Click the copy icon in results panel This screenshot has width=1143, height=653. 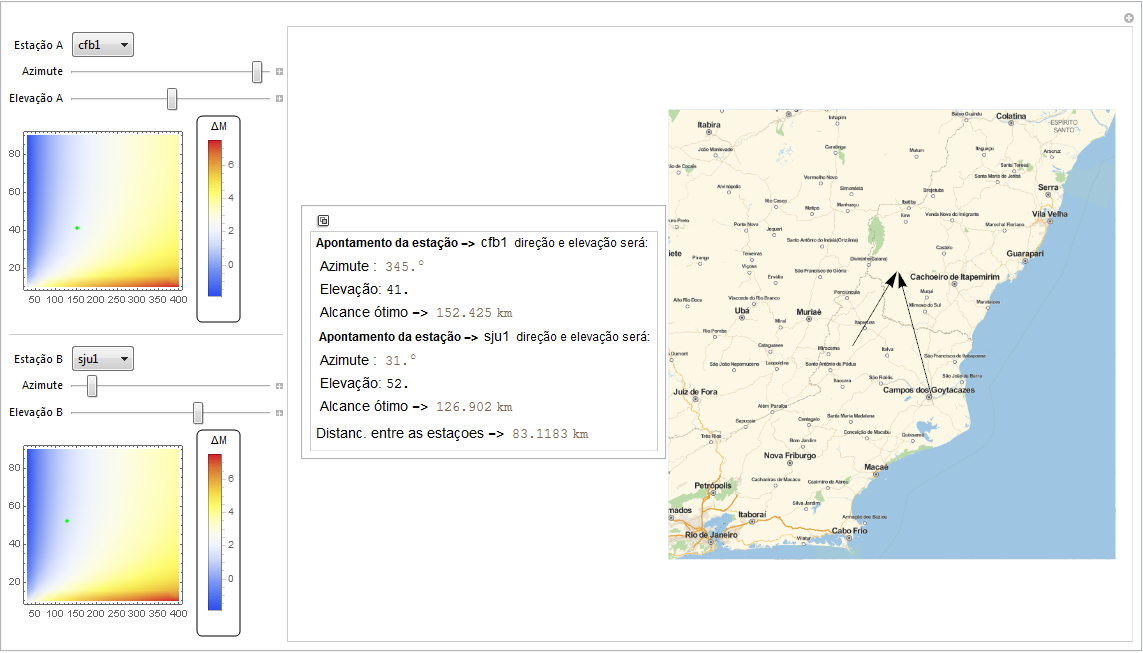pos(323,220)
